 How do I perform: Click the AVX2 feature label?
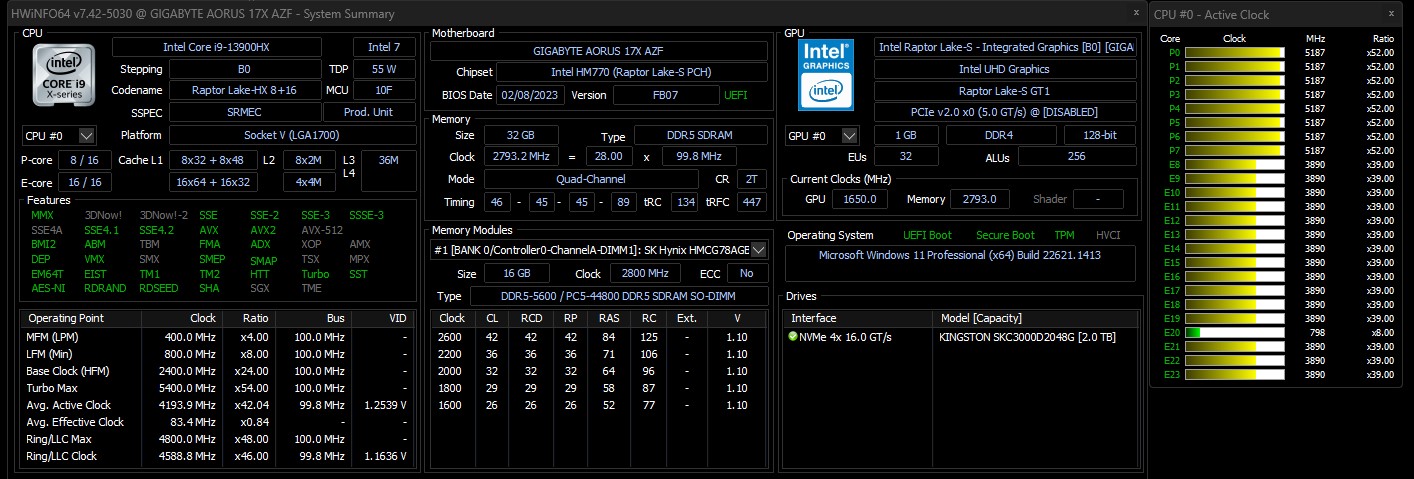pos(264,229)
